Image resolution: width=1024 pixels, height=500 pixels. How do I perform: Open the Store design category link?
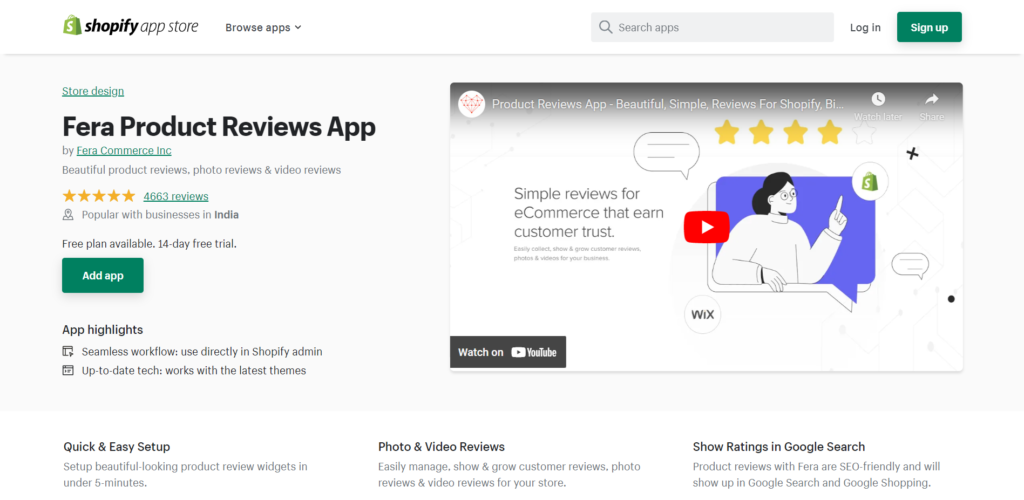click(93, 91)
